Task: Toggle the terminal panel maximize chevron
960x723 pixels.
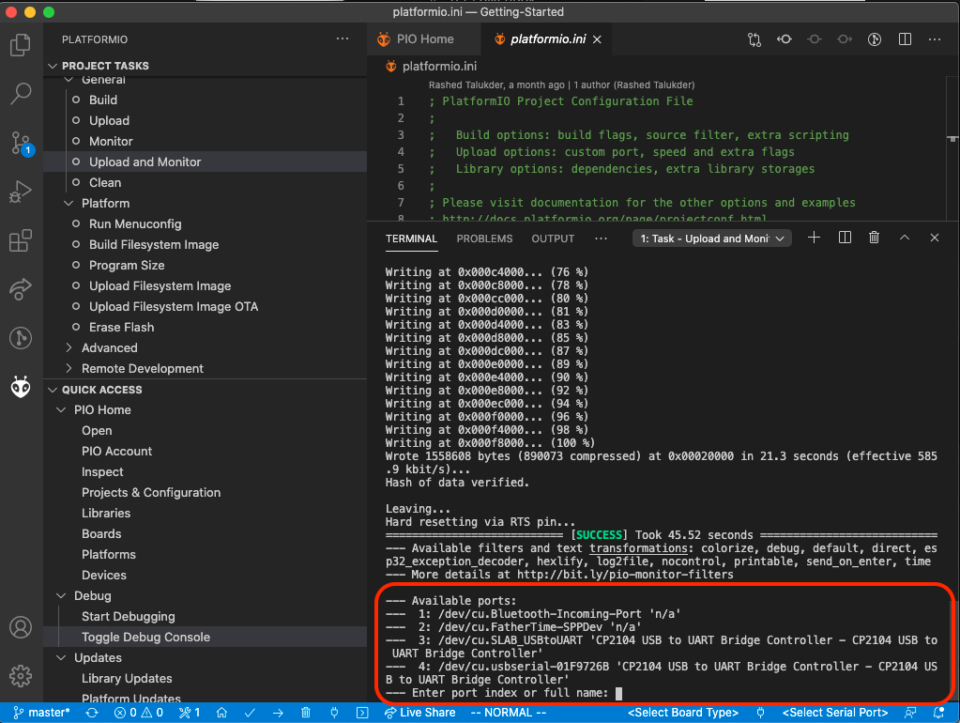Action: pyautogui.click(x=904, y=237)
